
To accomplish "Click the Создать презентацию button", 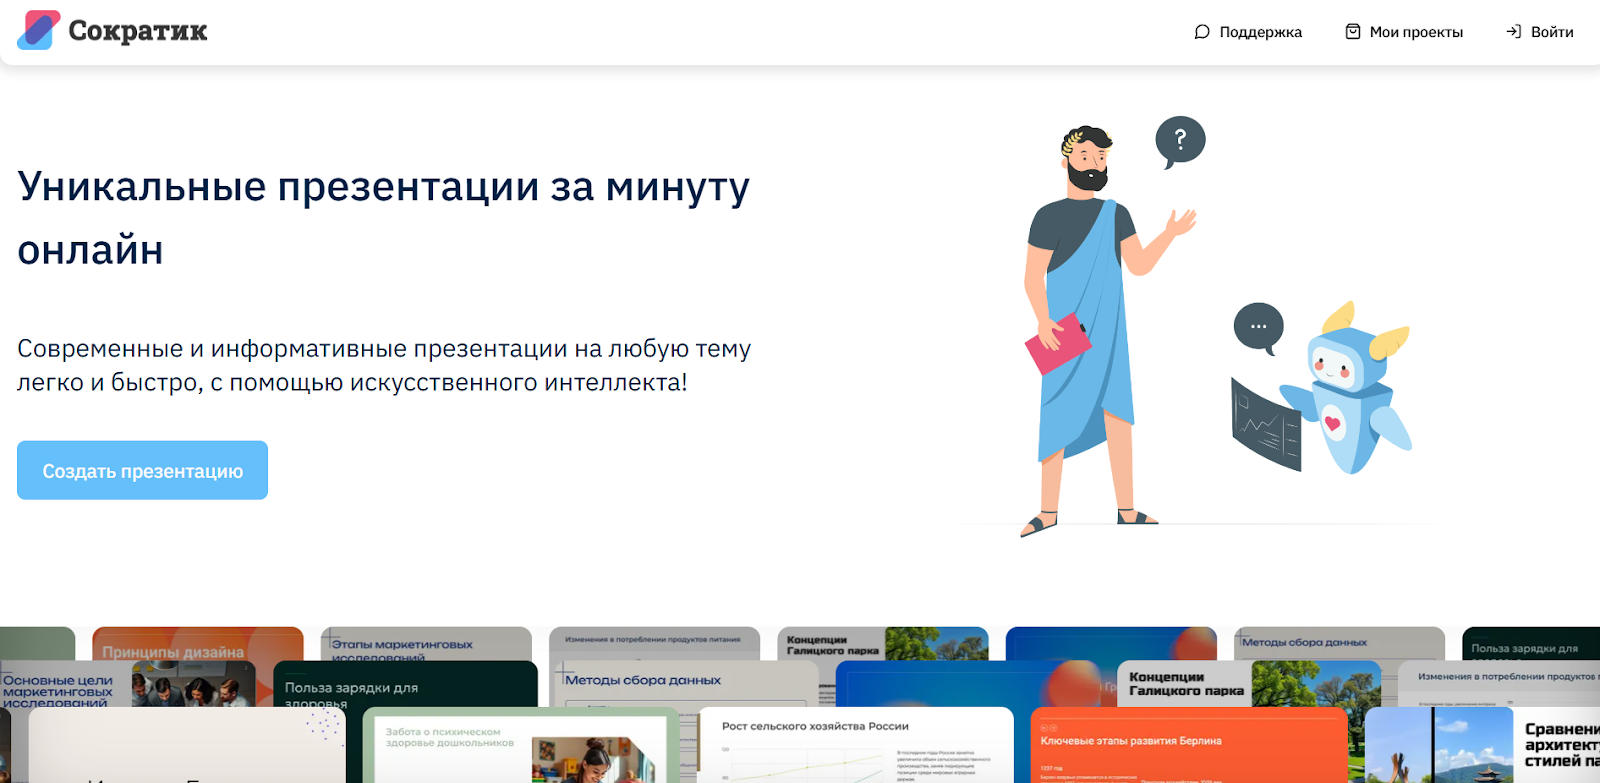I will tap(142, 470).
